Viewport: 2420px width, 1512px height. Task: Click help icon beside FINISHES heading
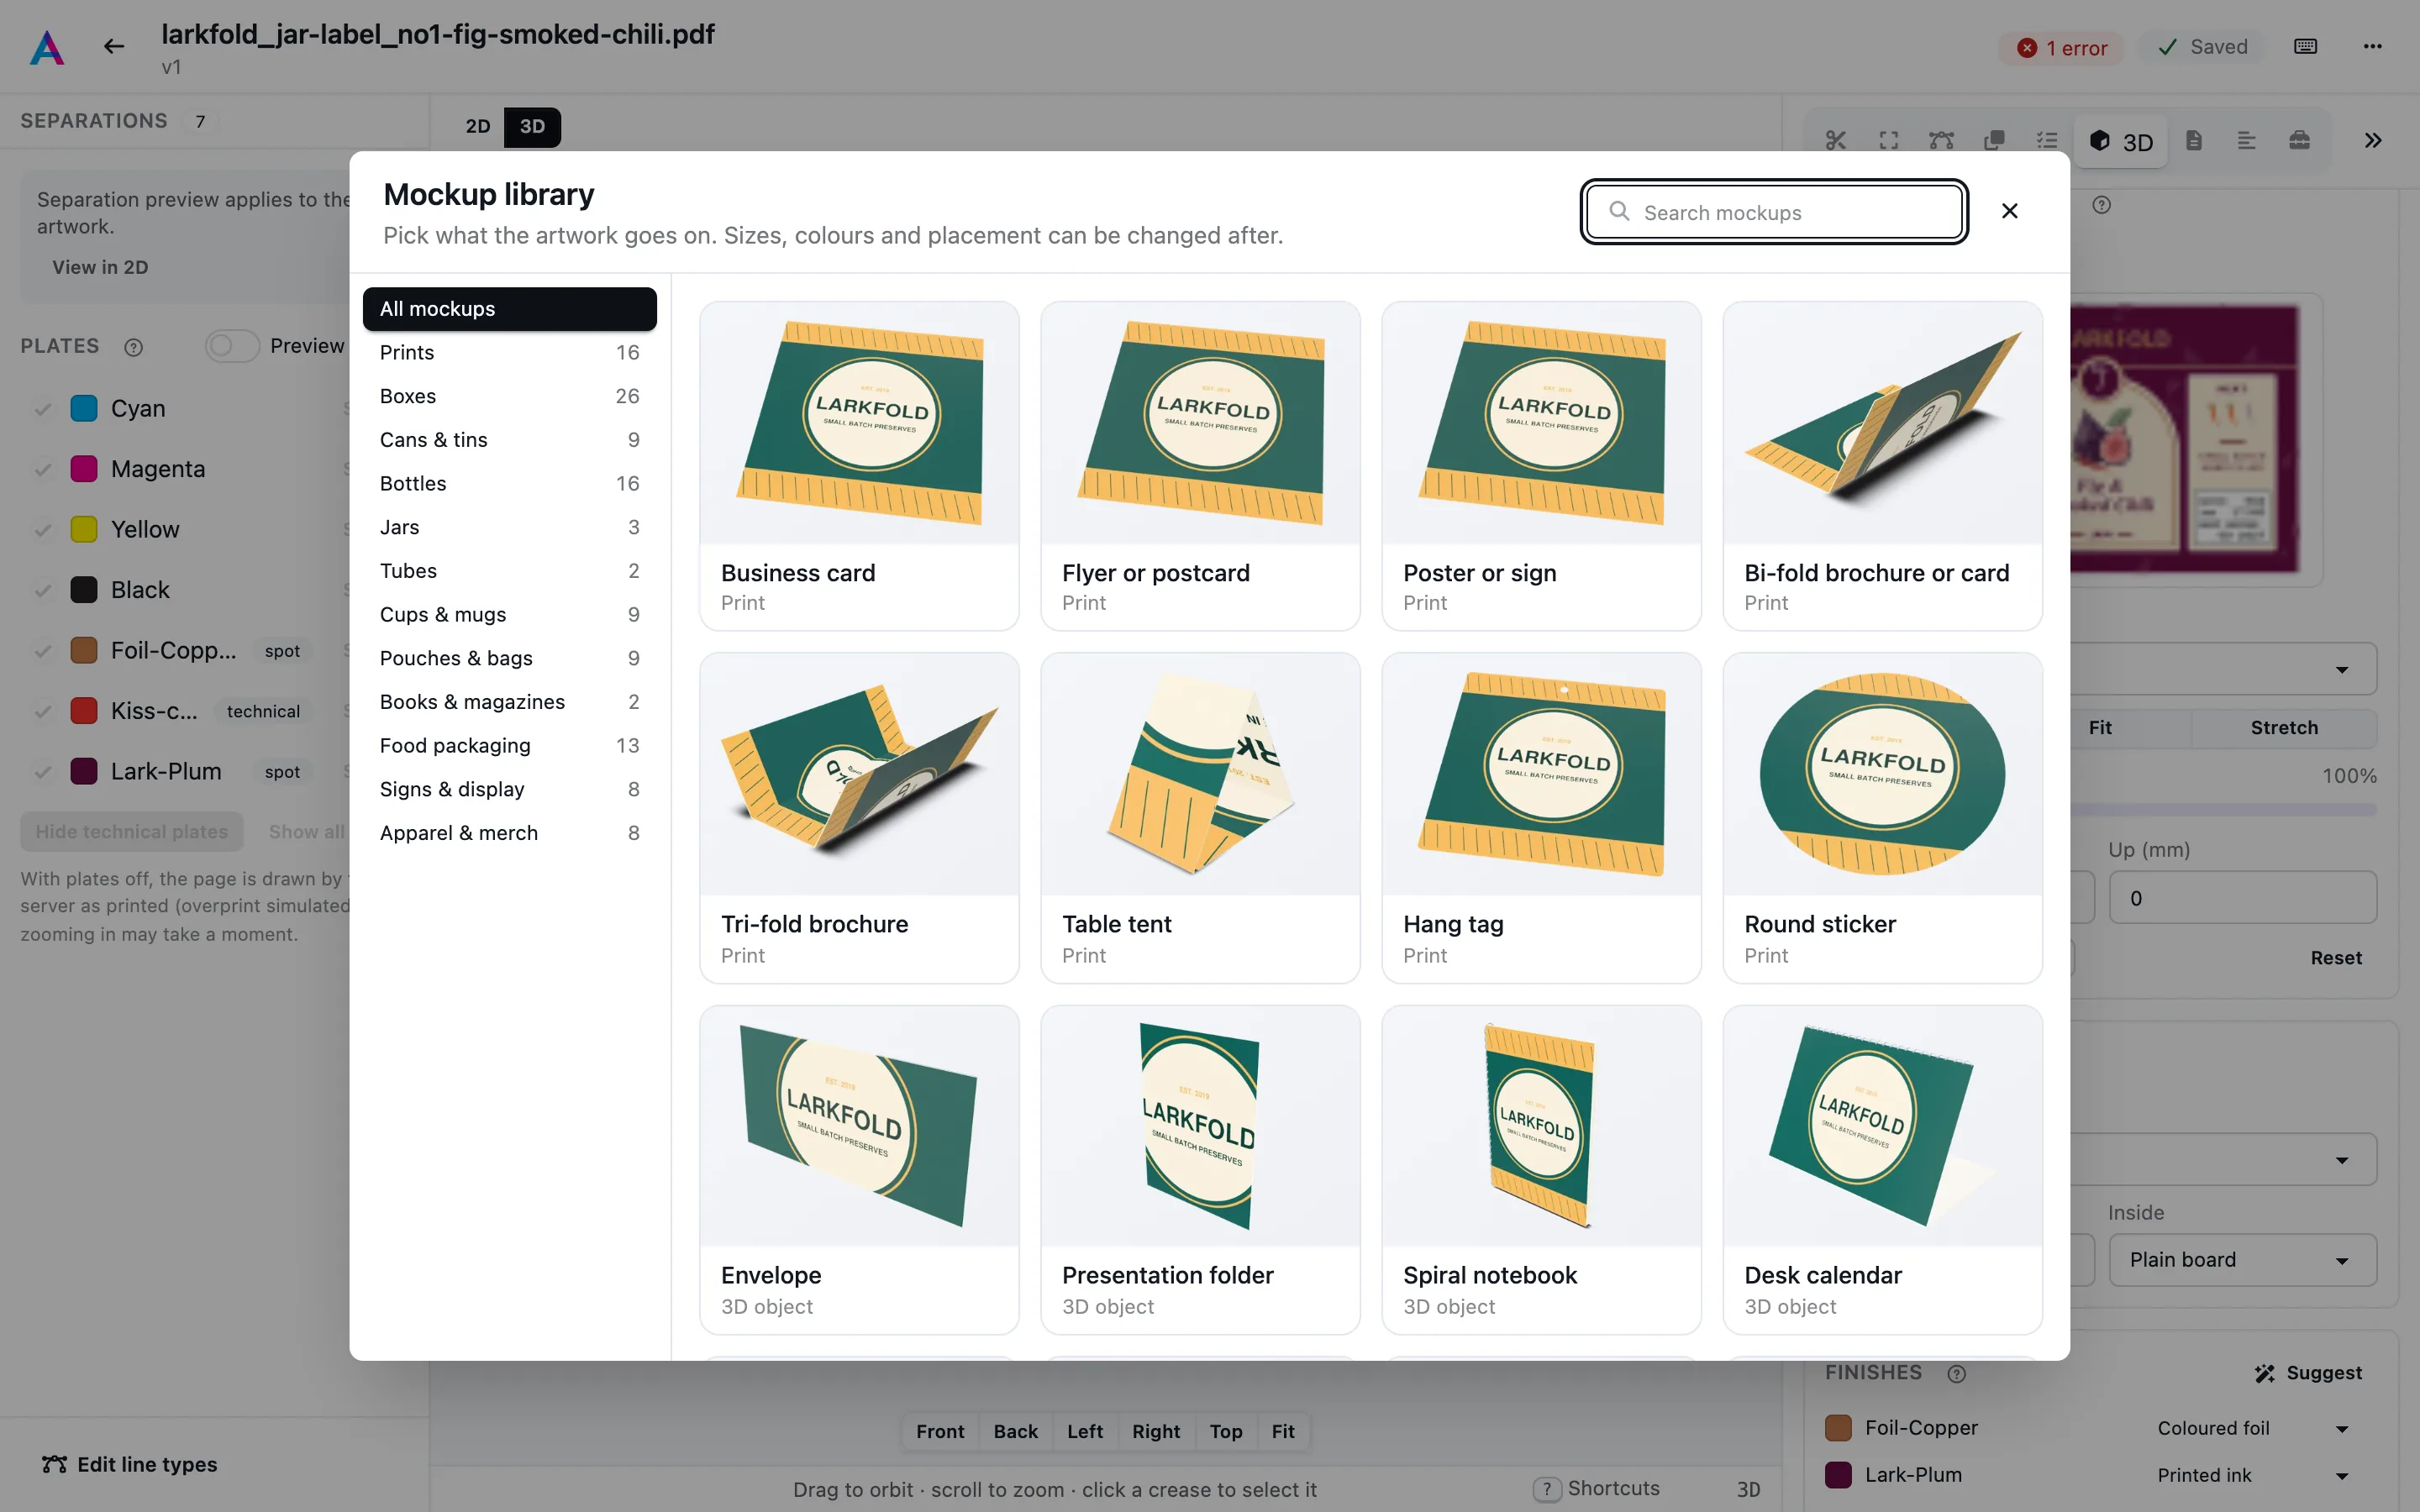click(1957, 1374)
